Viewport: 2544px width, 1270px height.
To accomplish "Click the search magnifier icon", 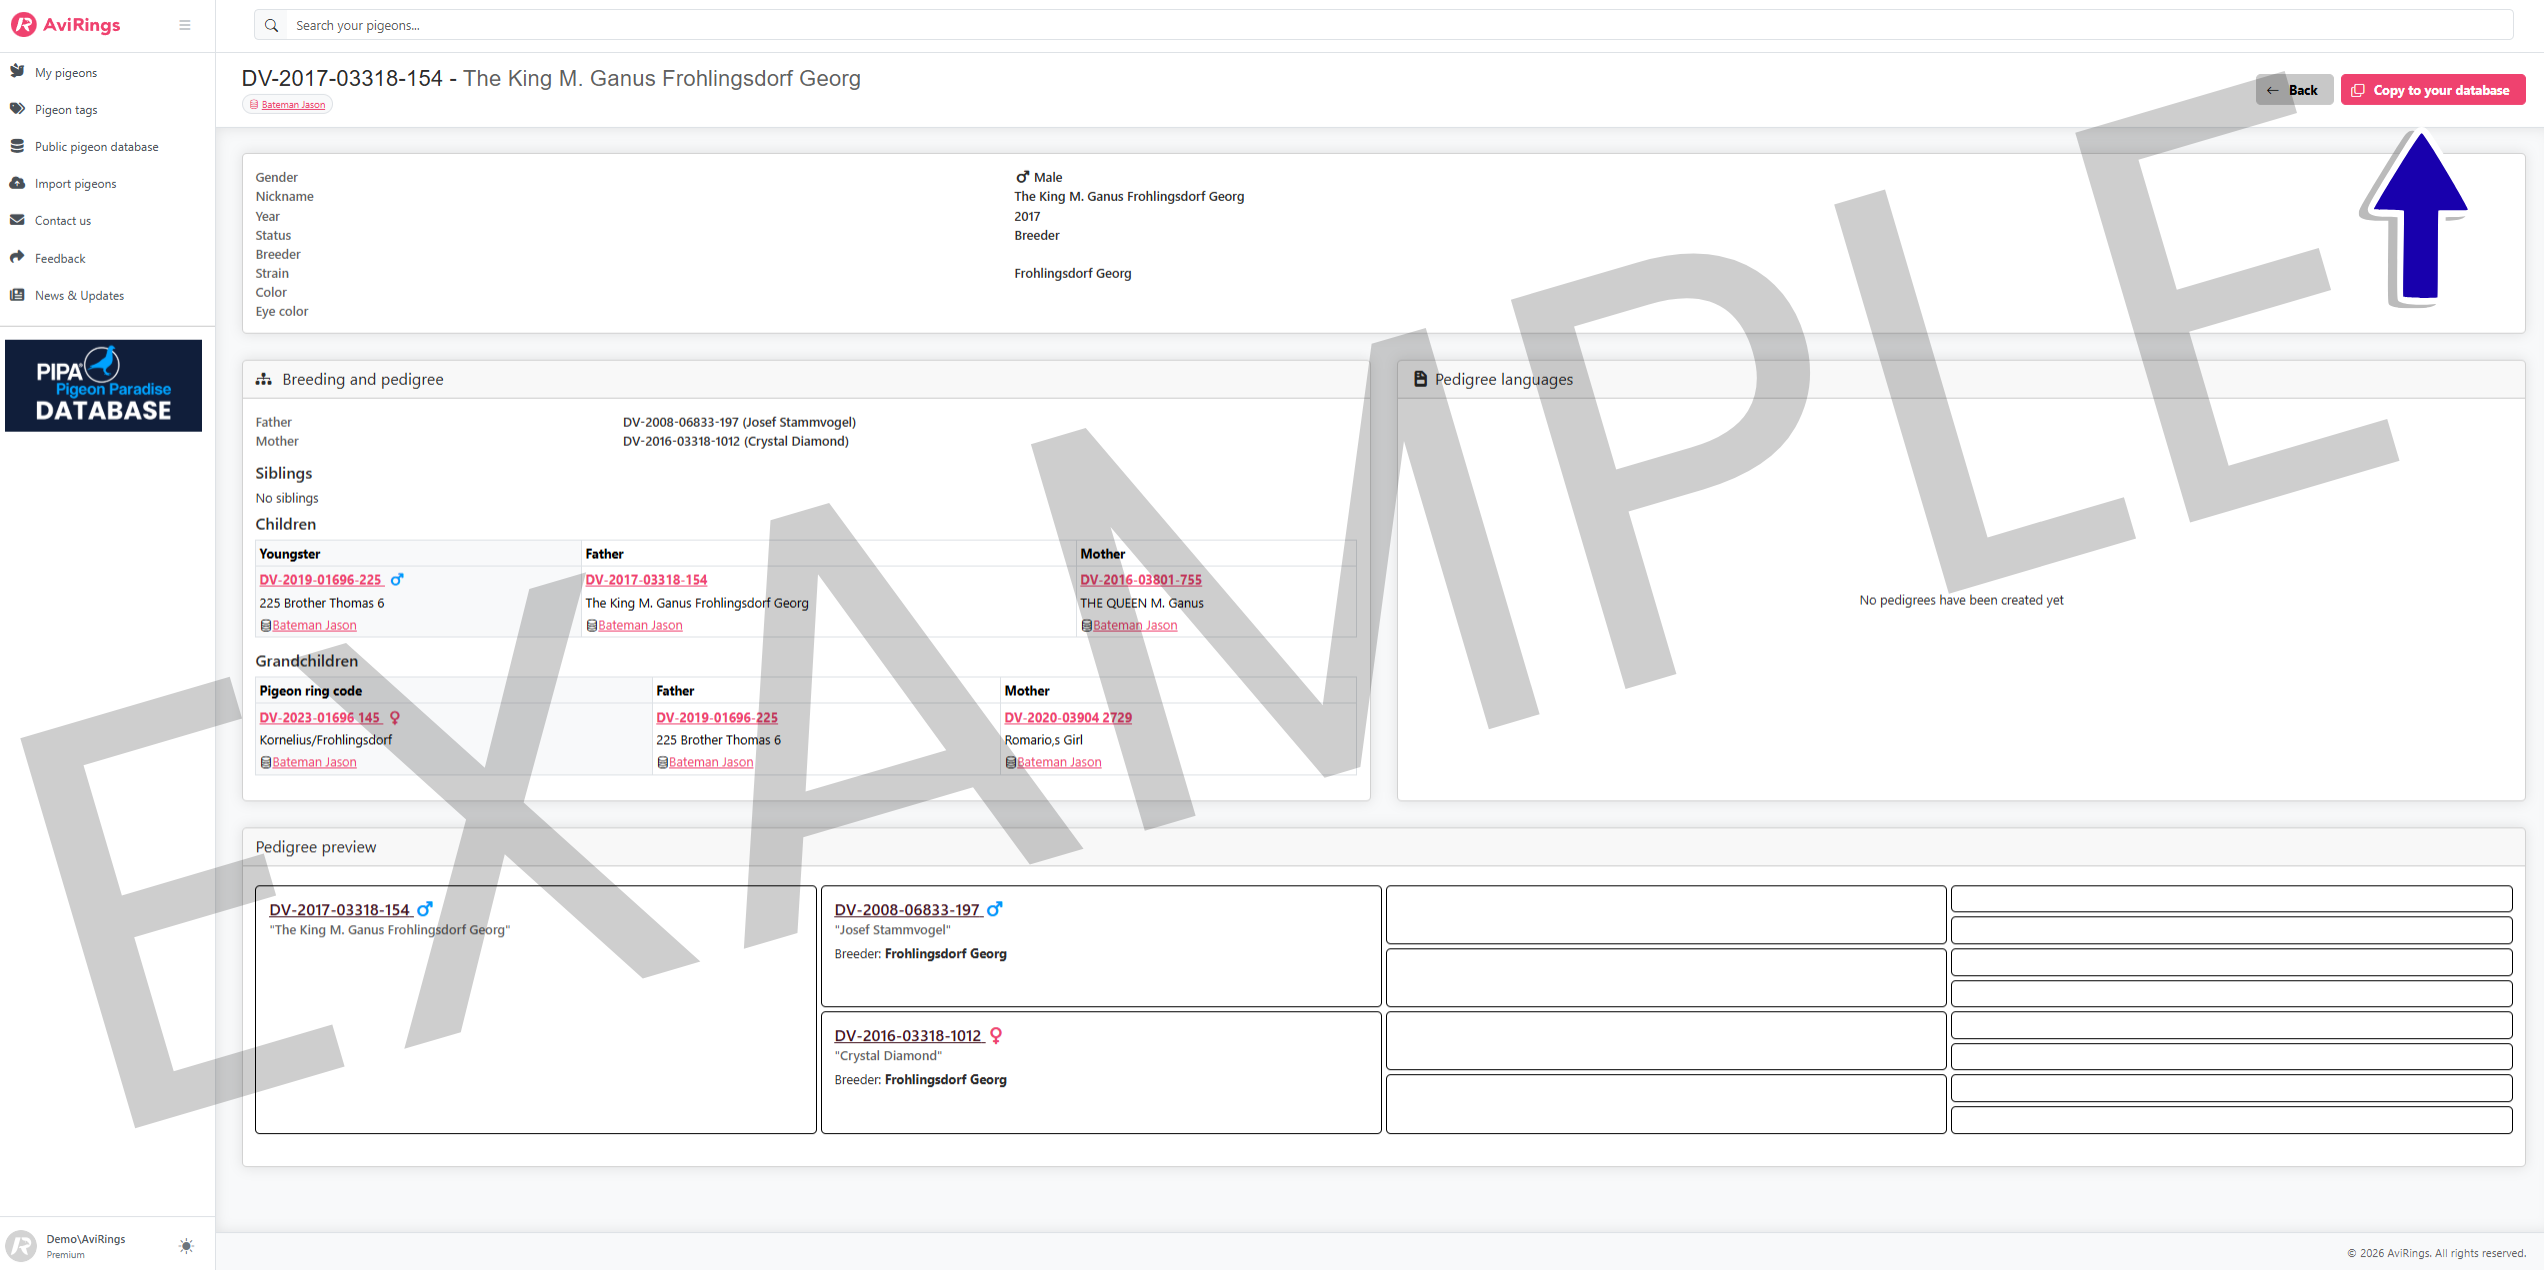I will pos(271,25).
